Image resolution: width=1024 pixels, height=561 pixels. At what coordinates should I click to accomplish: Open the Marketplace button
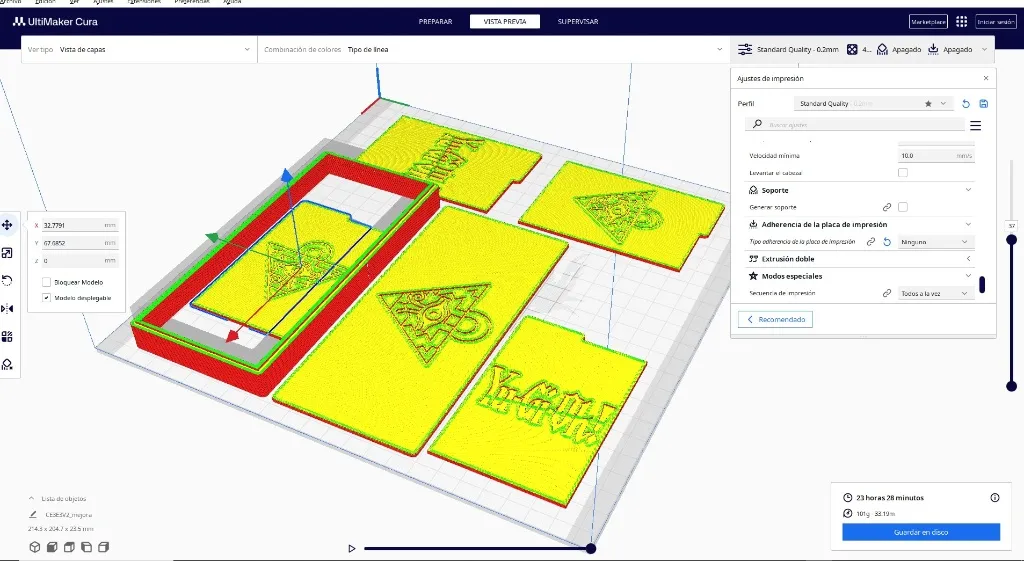(x=928, y=22)
